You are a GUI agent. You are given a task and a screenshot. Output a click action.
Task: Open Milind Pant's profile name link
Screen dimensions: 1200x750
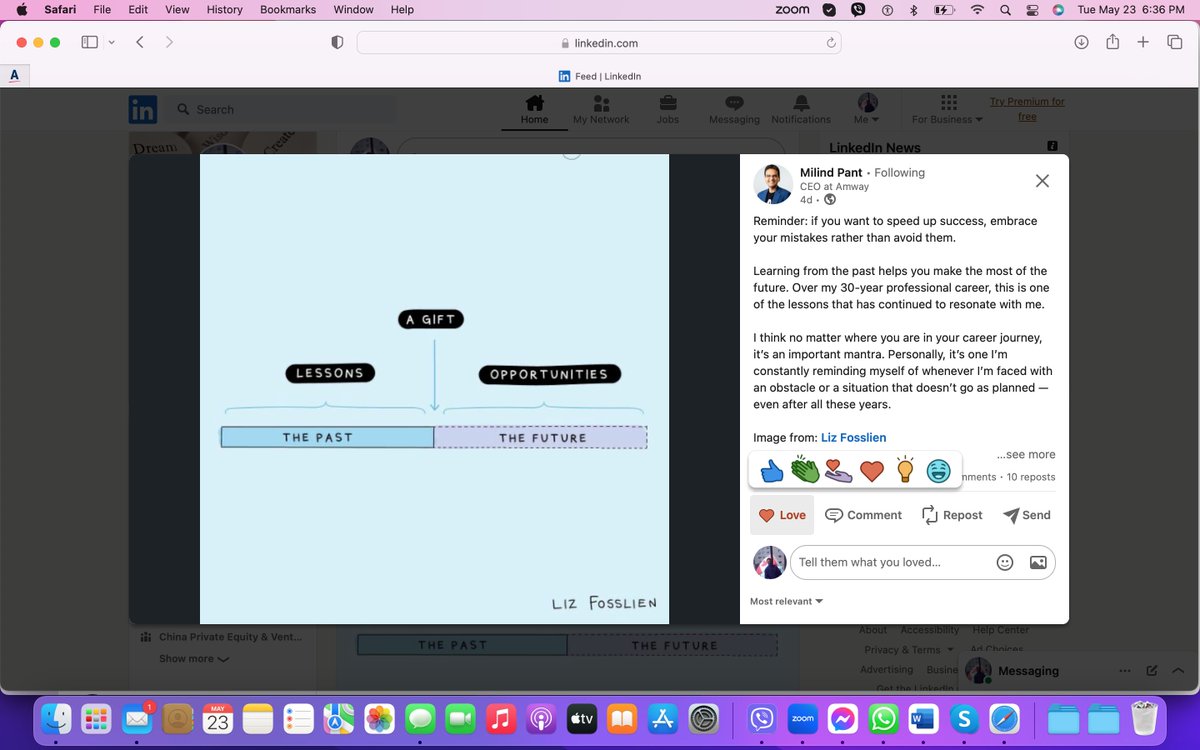click(831, 172)
